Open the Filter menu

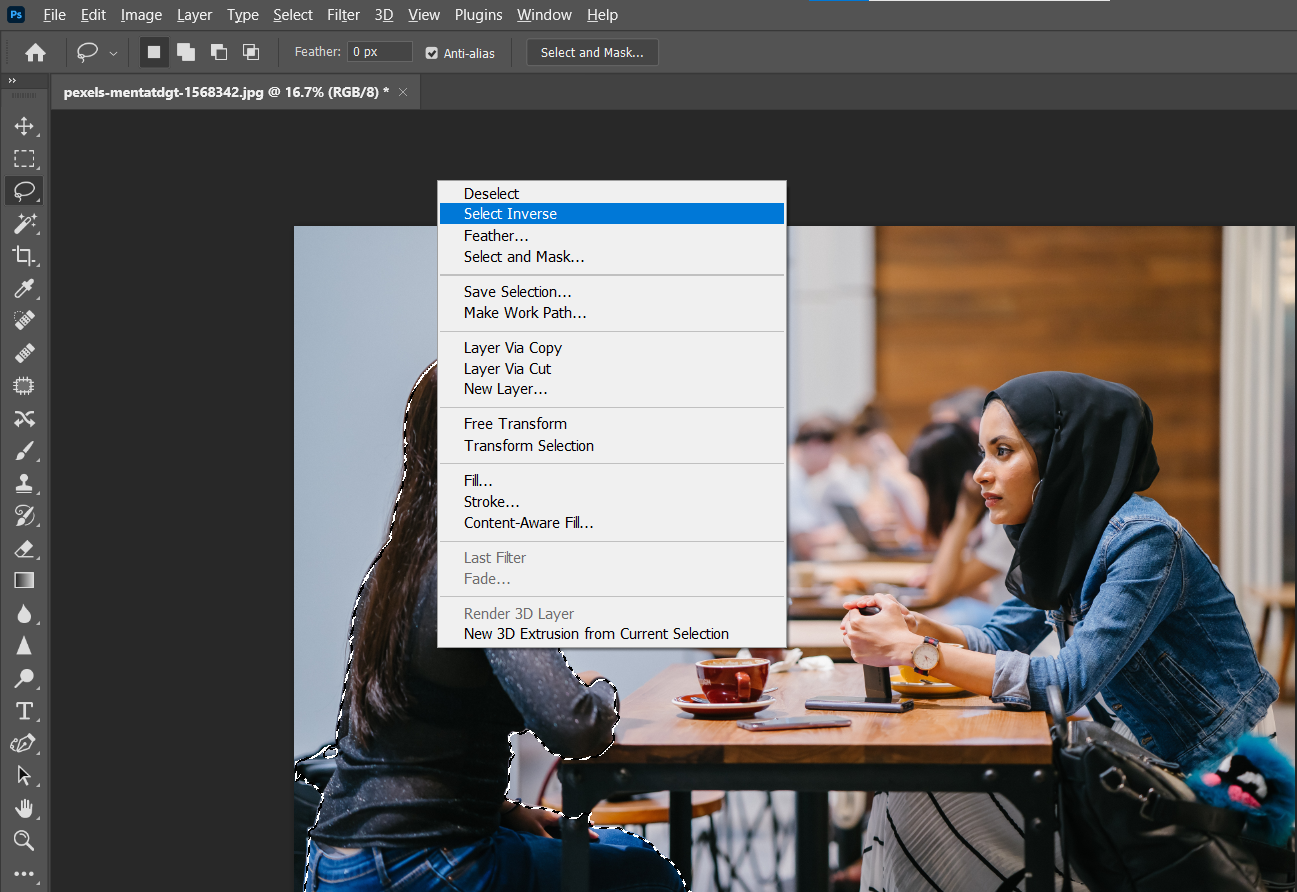[343, 15]
